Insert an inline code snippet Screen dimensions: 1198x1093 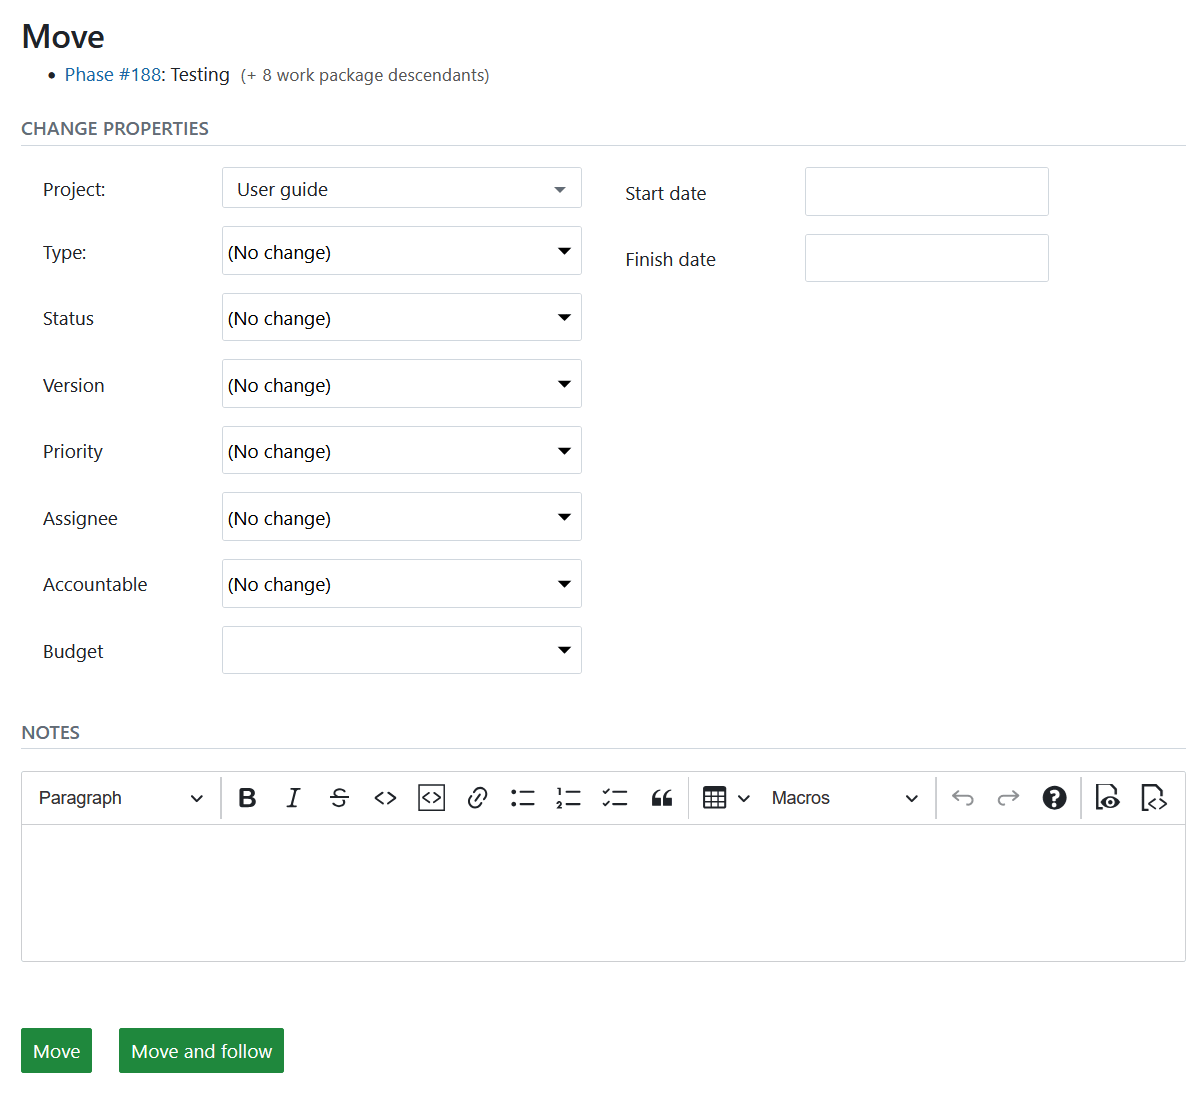(x=385, y=797)
